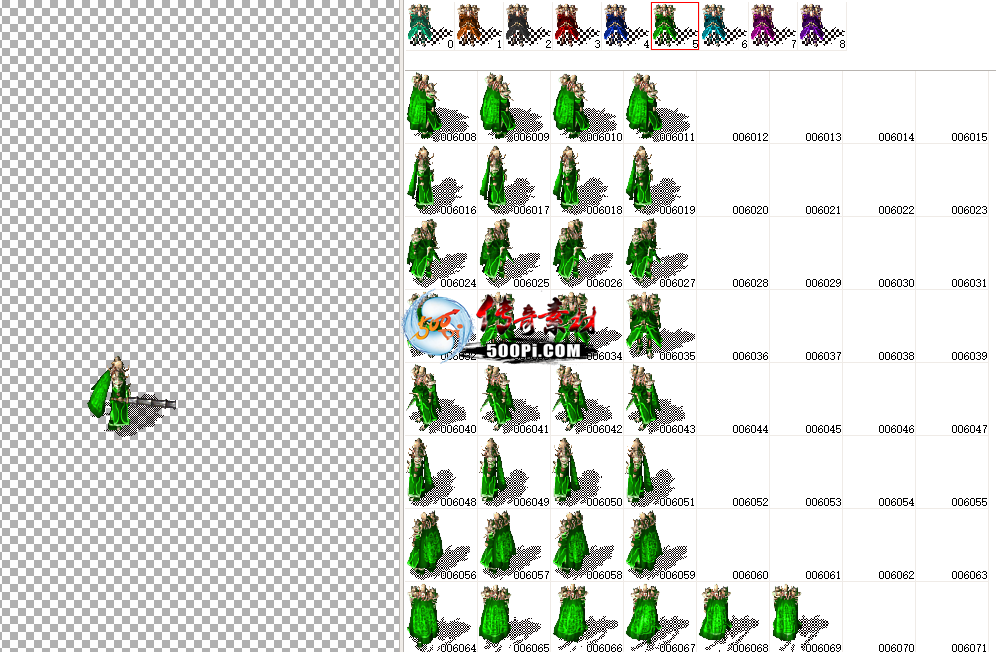Open sprite frame 006041
Screen dimensions: 996x652
coord(514,399)
